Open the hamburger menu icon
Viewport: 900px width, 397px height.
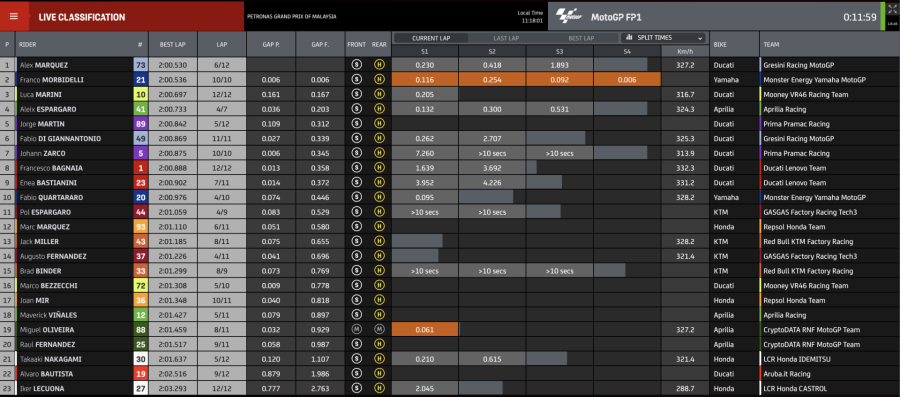pyautogui.click(x=13, y=16)
